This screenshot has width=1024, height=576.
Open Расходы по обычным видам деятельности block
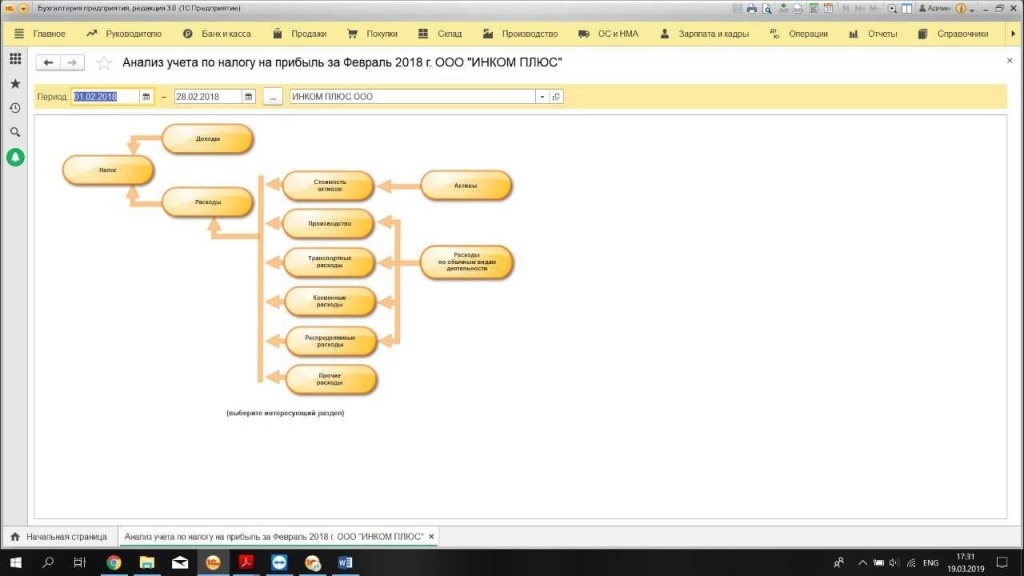466,262
